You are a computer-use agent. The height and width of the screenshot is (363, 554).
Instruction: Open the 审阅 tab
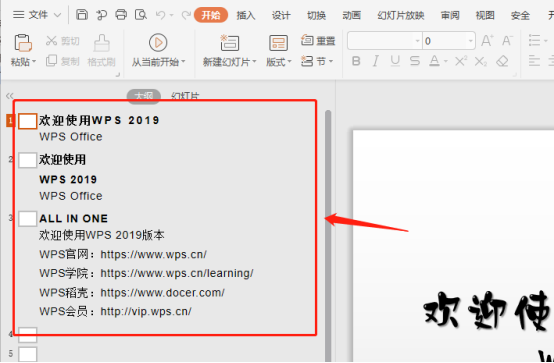point(450,15)
